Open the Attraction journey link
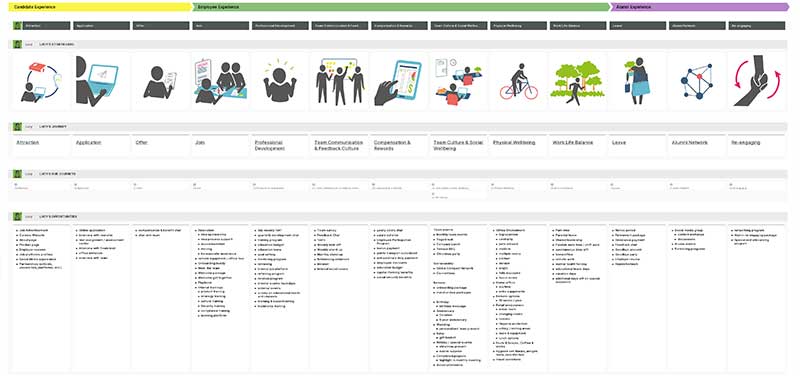 pos(28,143)
